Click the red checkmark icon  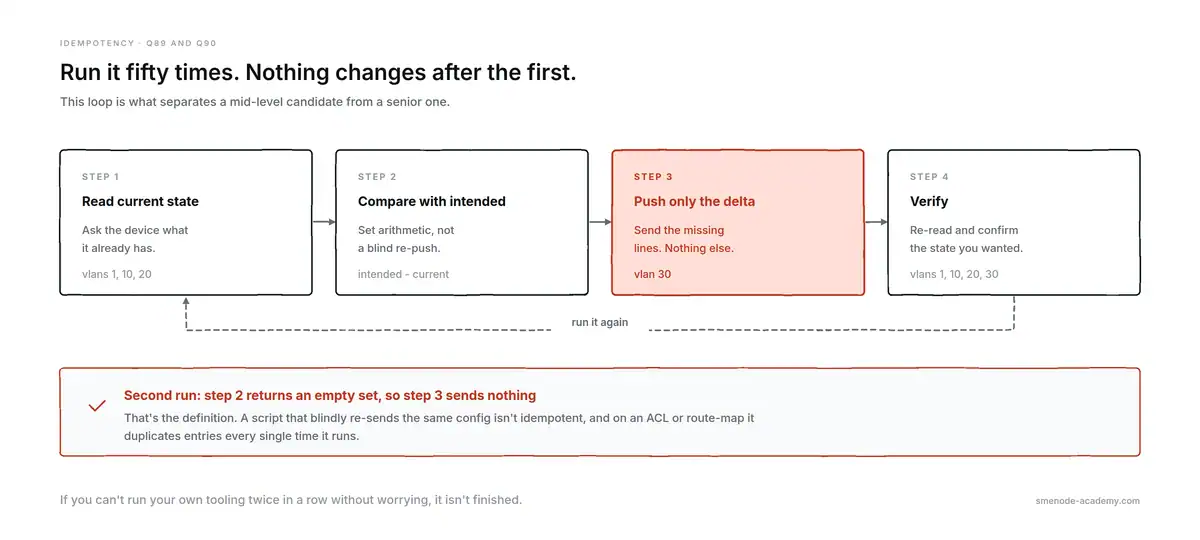click(x=97, y=406)
